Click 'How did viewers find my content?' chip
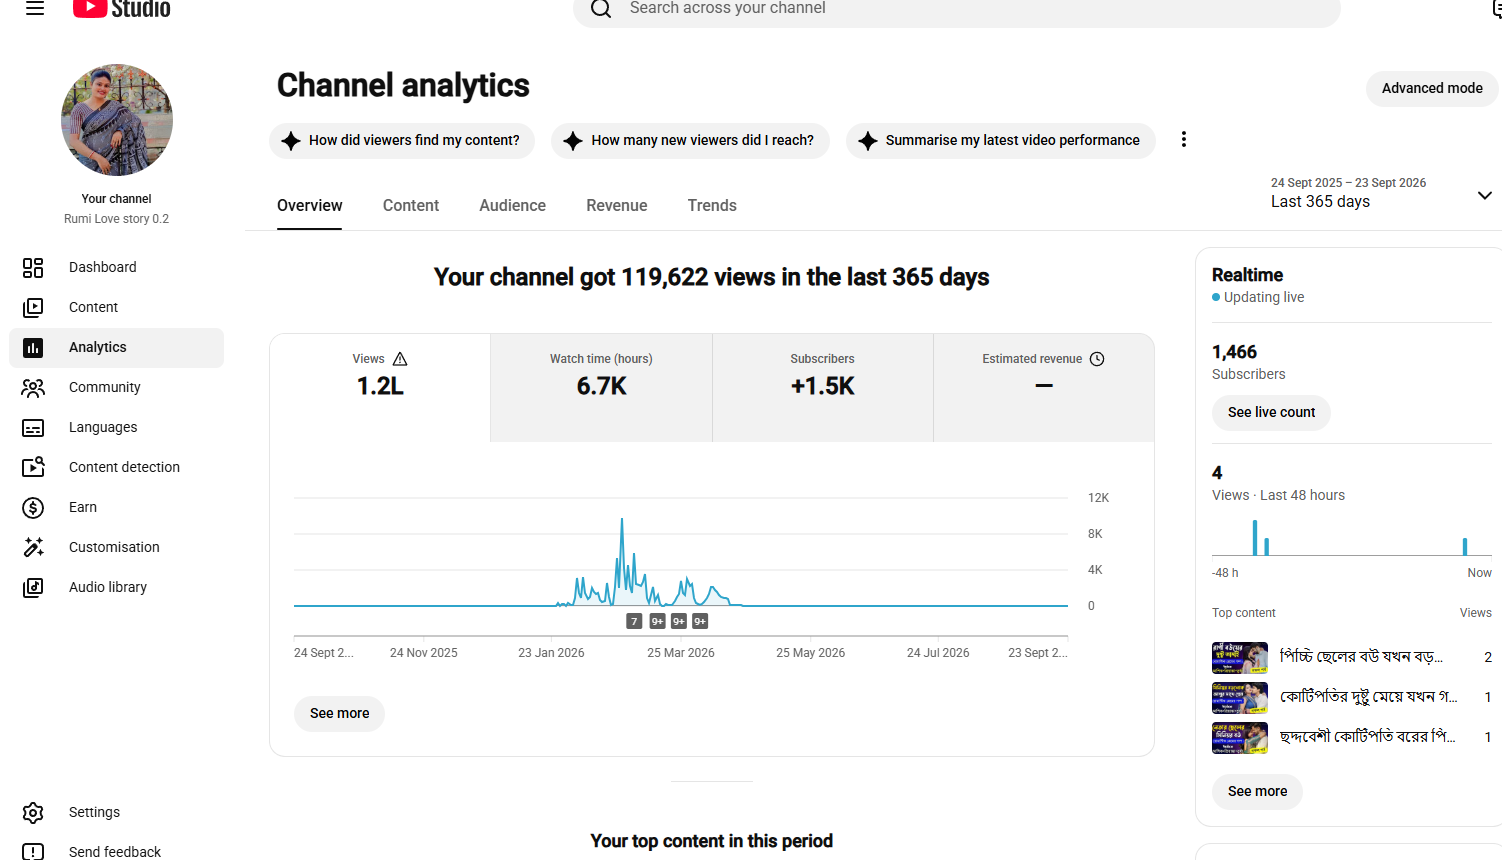 (402, 140)
